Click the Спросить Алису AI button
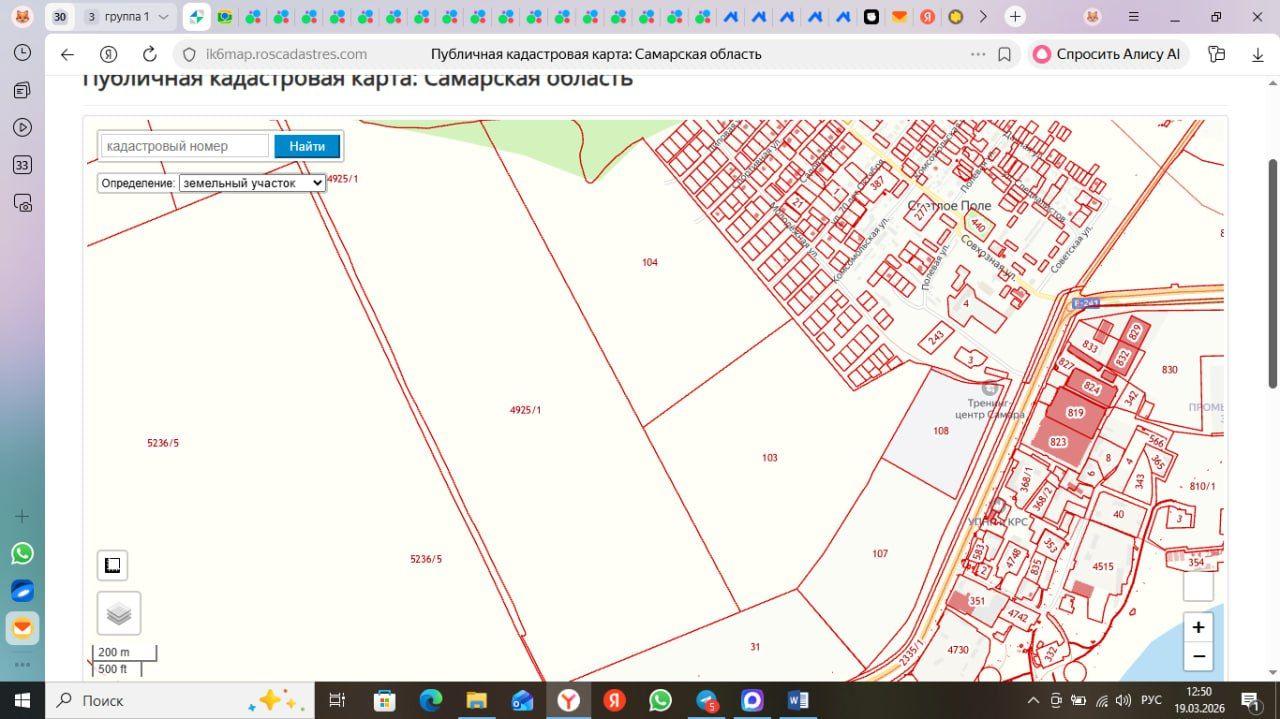 [1108, 54]
